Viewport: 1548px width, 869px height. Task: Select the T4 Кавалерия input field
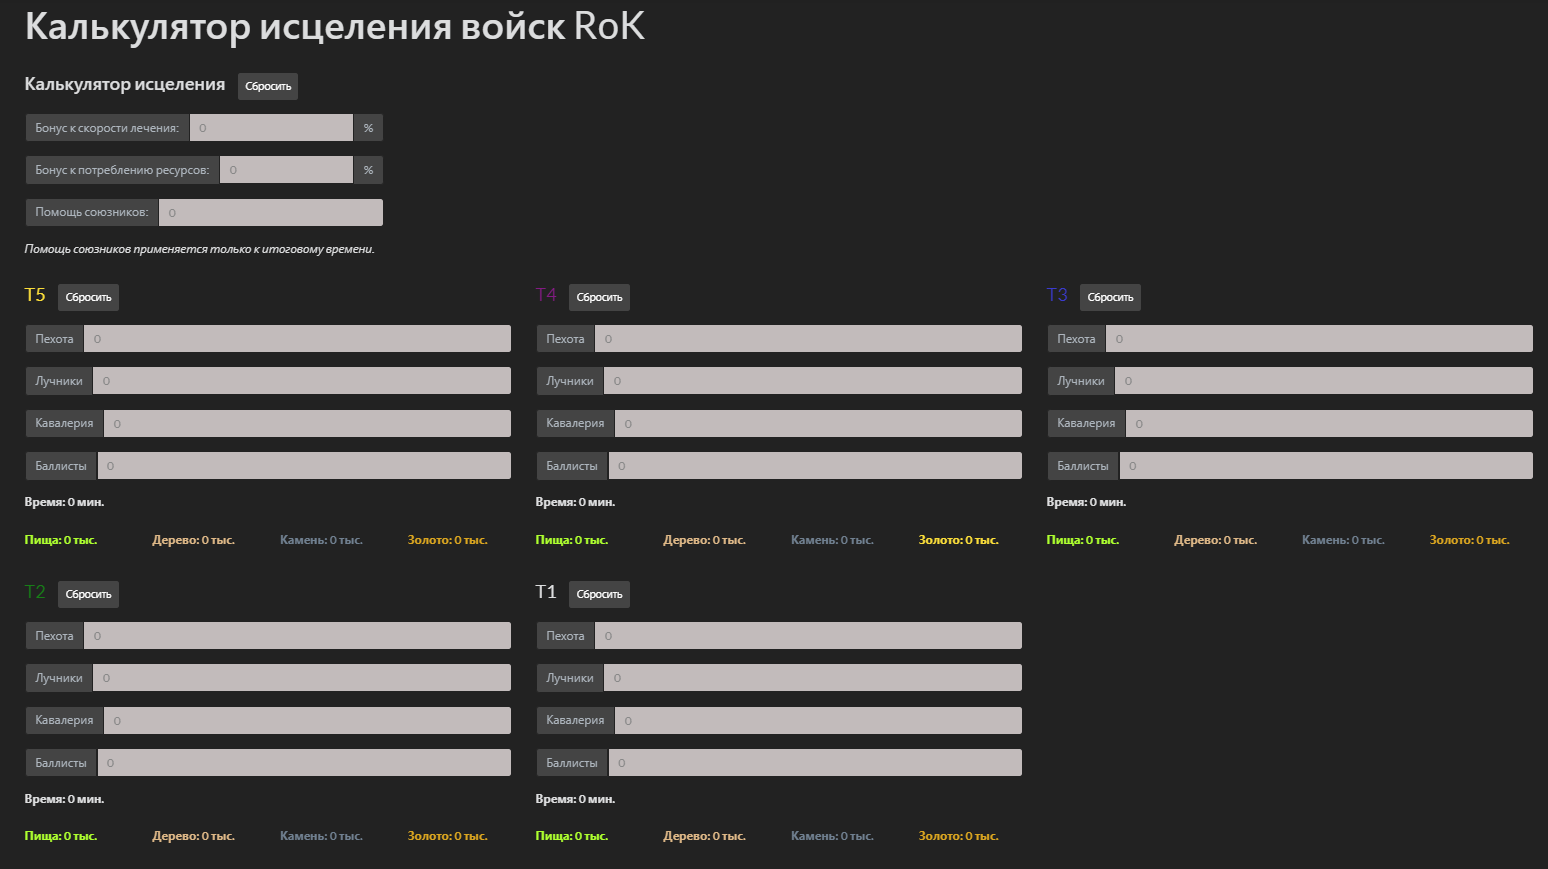coord(818,423)
